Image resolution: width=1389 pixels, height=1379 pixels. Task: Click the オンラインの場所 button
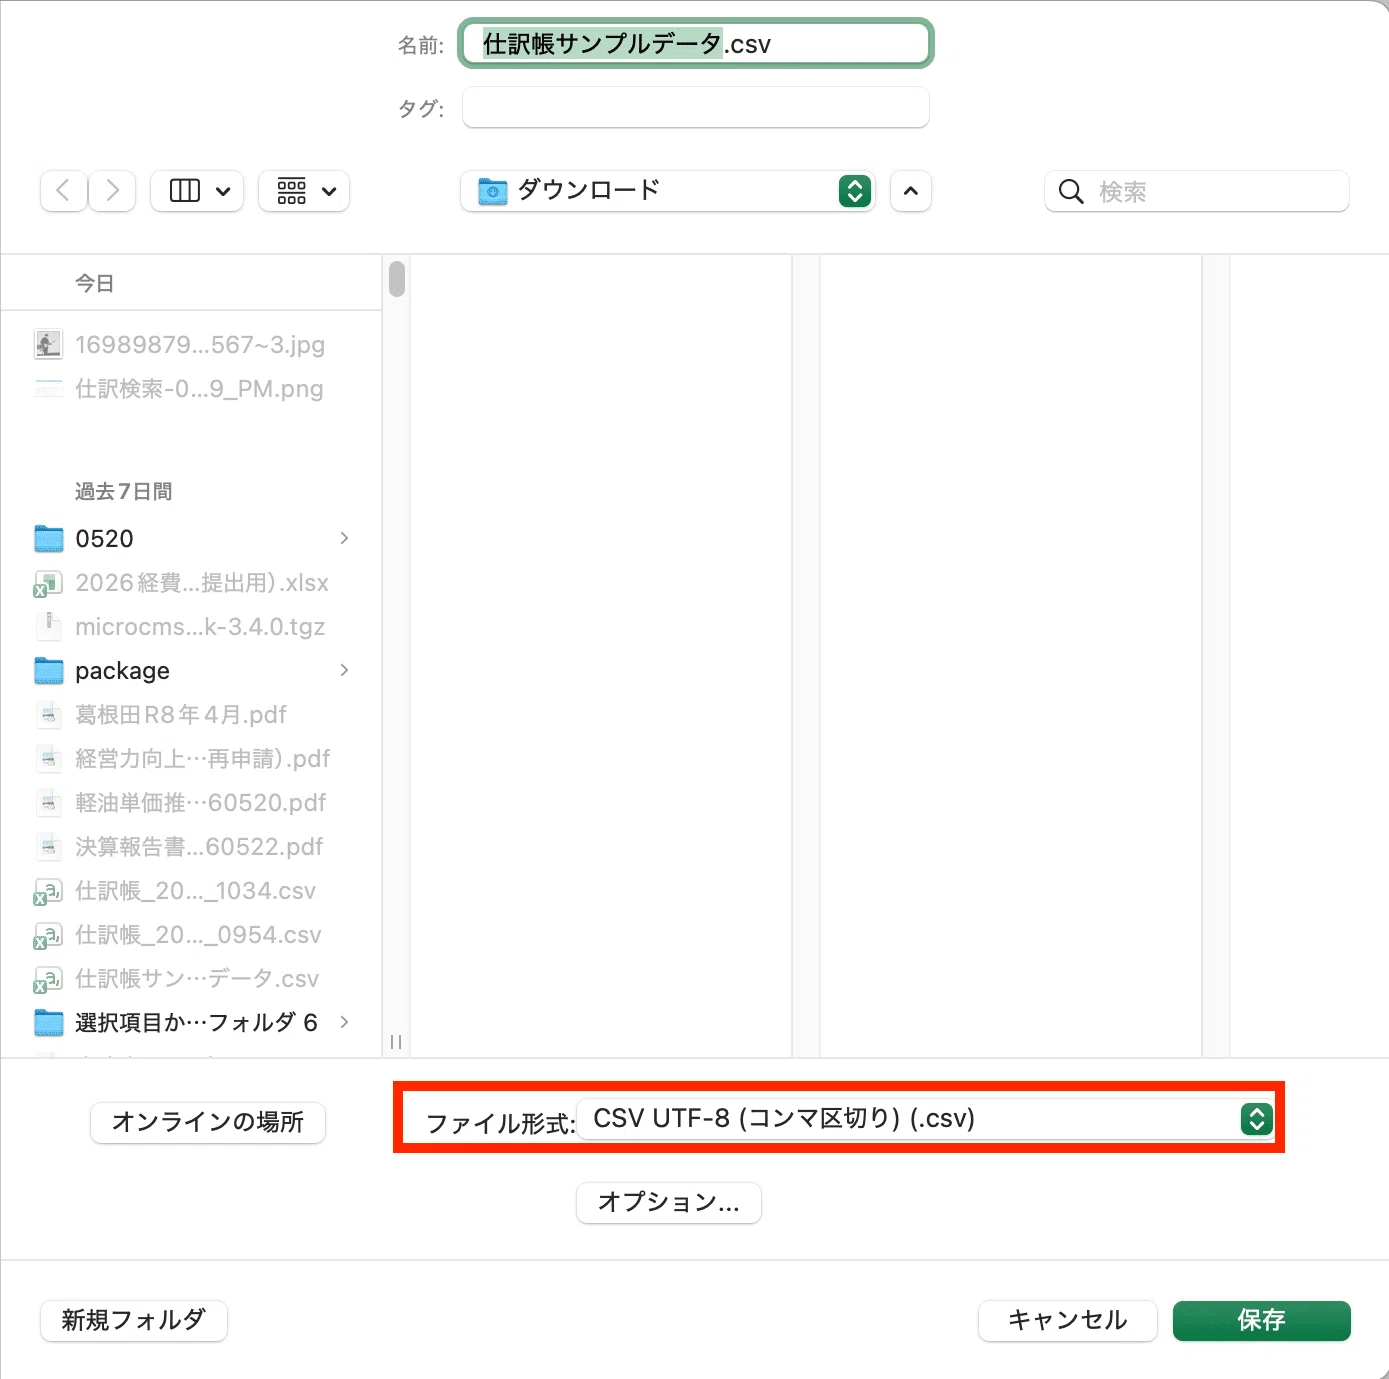pos(208,1122)
